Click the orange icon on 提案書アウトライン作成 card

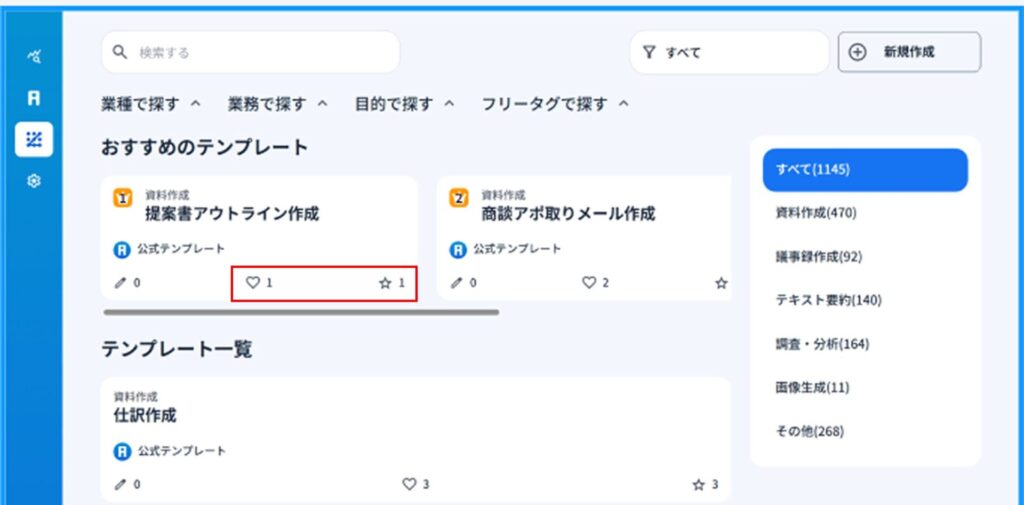[x=124, y=198]
